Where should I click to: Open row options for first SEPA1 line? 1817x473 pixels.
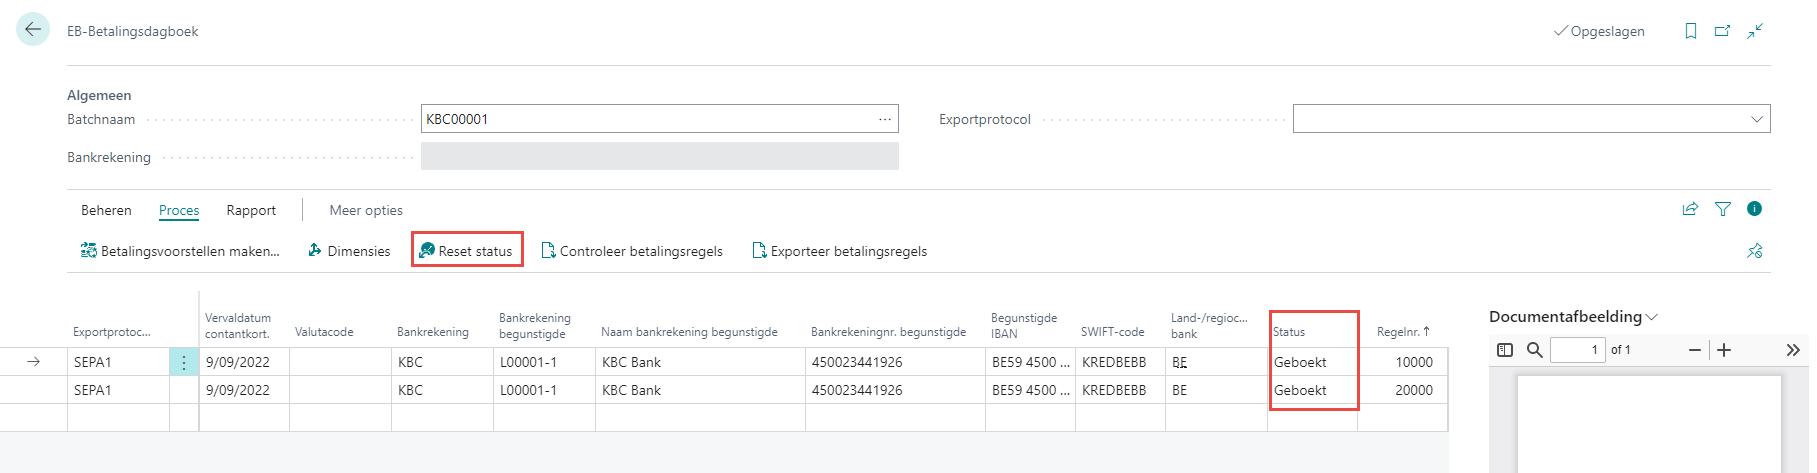tap(184, 362)
